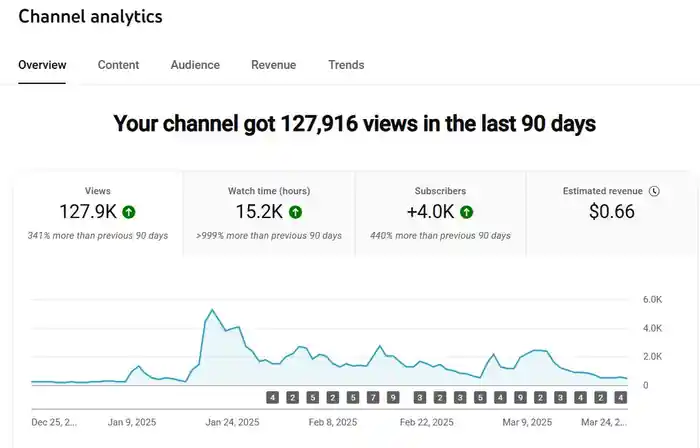Switch to the Content tab
Viewport: 700px width, 448px height.
[x=118, y=65]
